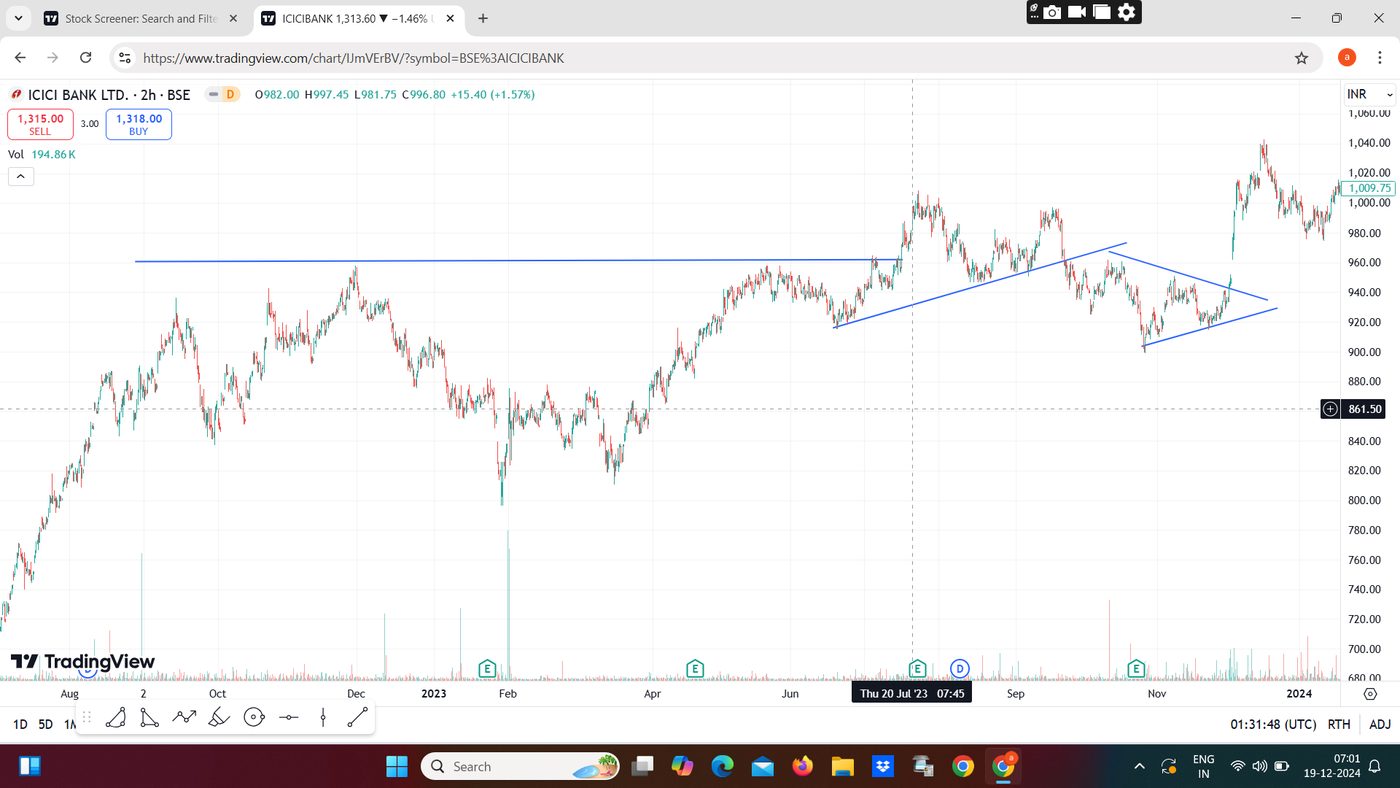Select the horizontal line tool
Image resolution: width=1400 pixels, height=788 pixels.
(x=289, y=717)
